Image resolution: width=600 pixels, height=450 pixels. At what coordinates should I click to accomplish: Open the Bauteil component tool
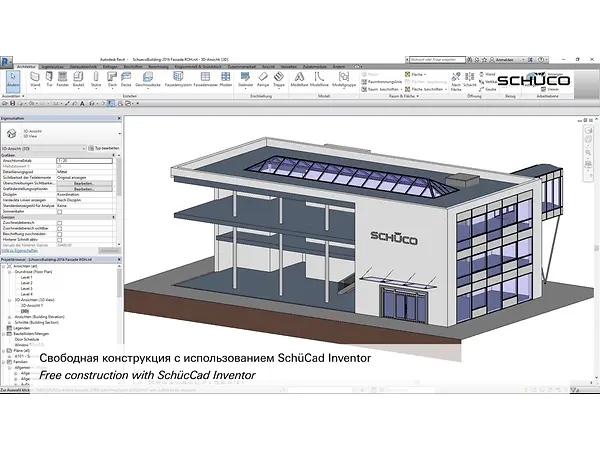[78, 79]
